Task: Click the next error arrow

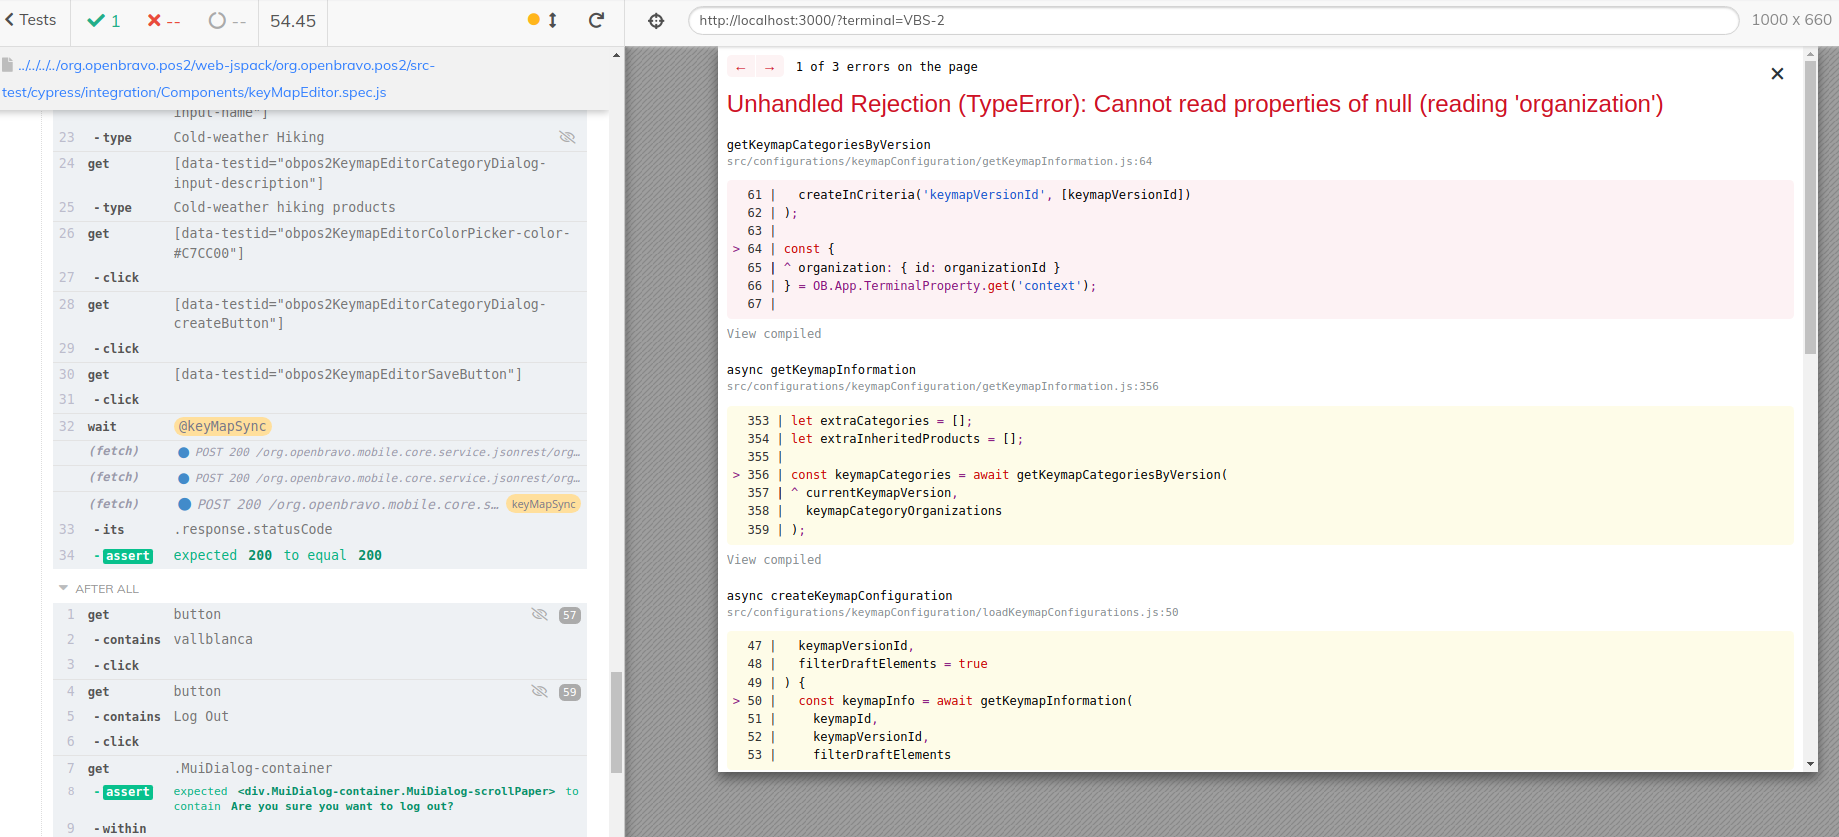Action: pos(769,67)
